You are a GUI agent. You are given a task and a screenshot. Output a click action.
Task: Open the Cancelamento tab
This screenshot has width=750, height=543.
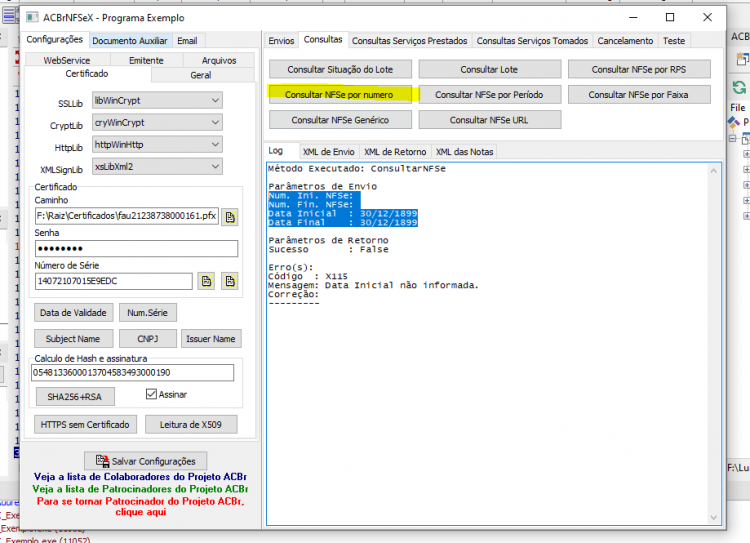pos(625,41)
